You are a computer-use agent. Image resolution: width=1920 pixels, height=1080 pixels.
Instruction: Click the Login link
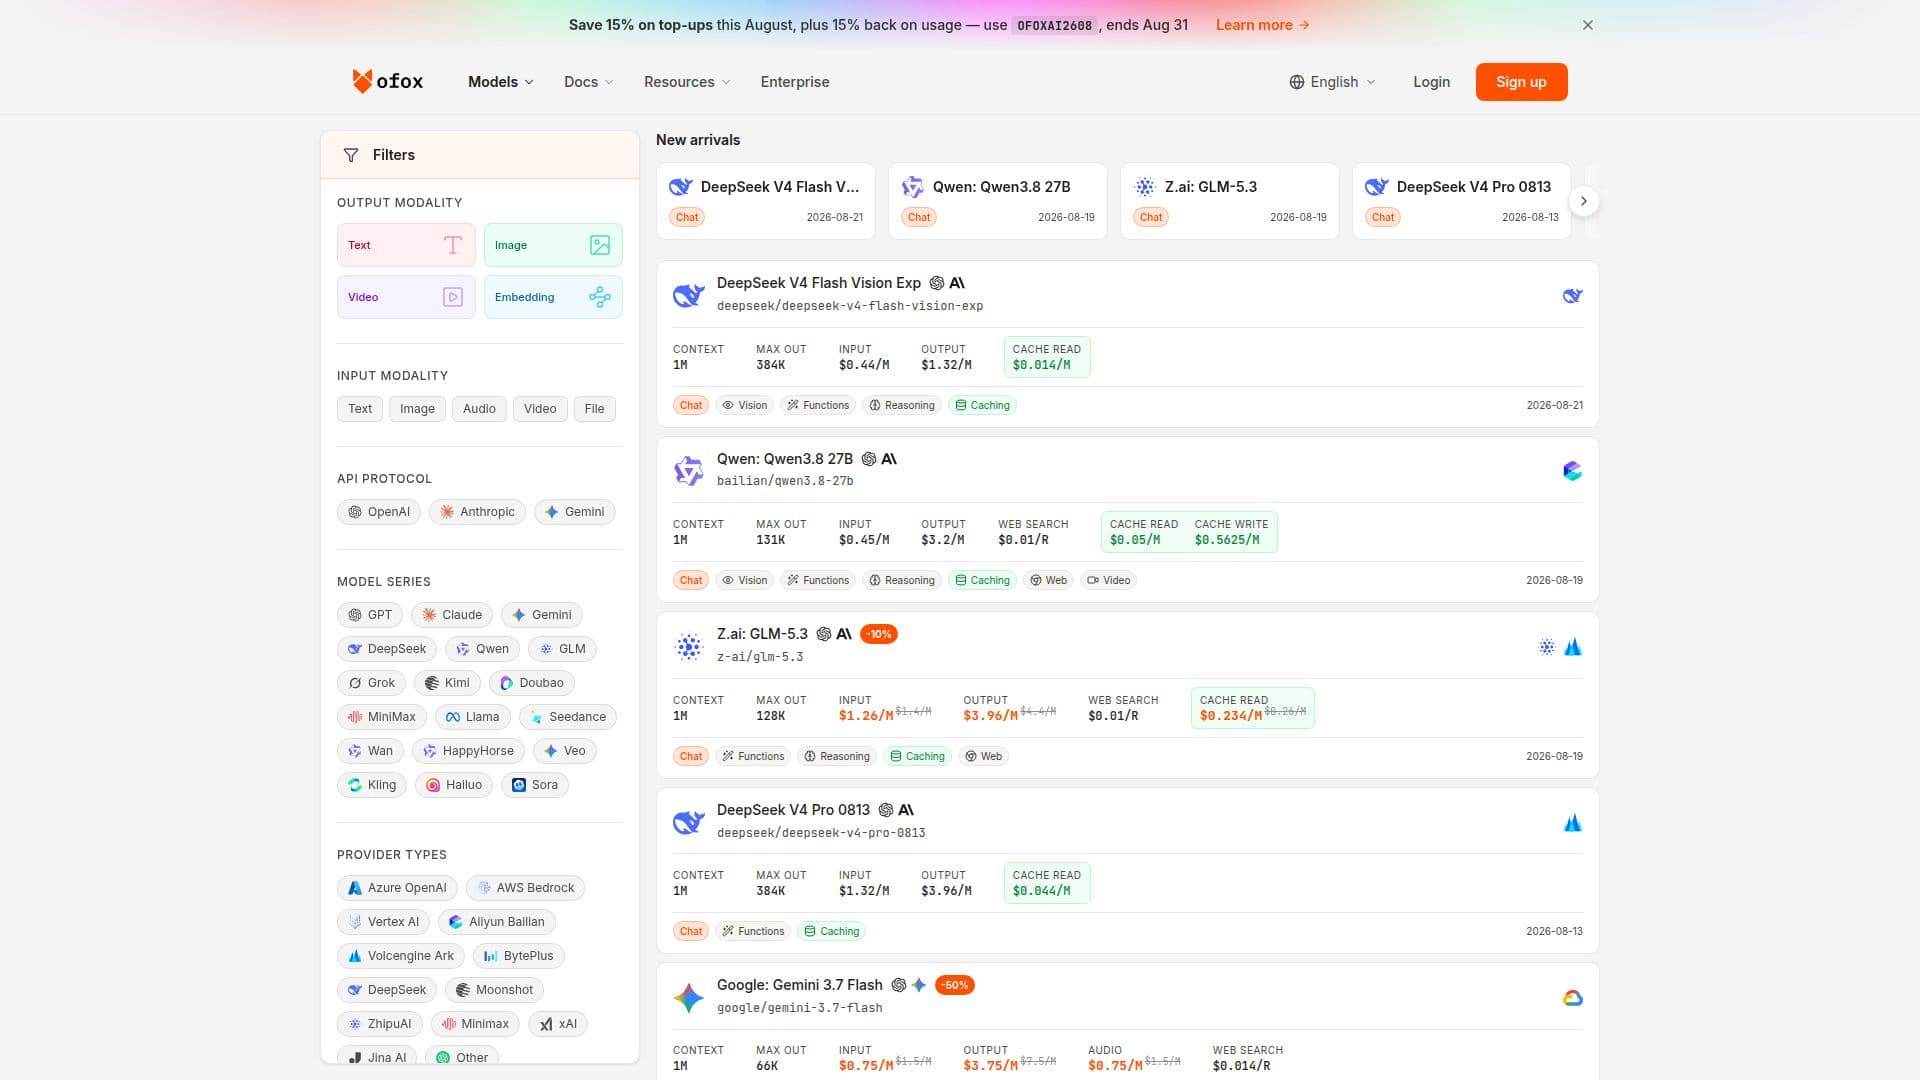1431,82
